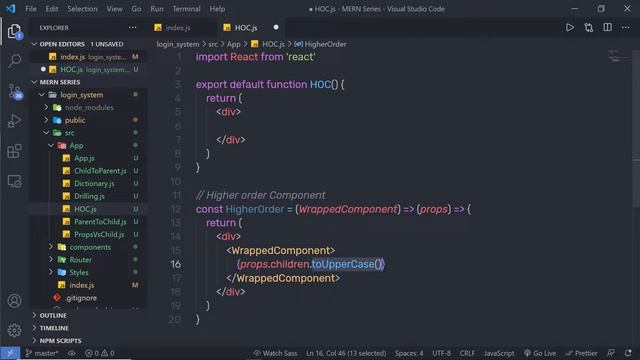
Task: Open the Edit menu
Action: tap(52, 9)
